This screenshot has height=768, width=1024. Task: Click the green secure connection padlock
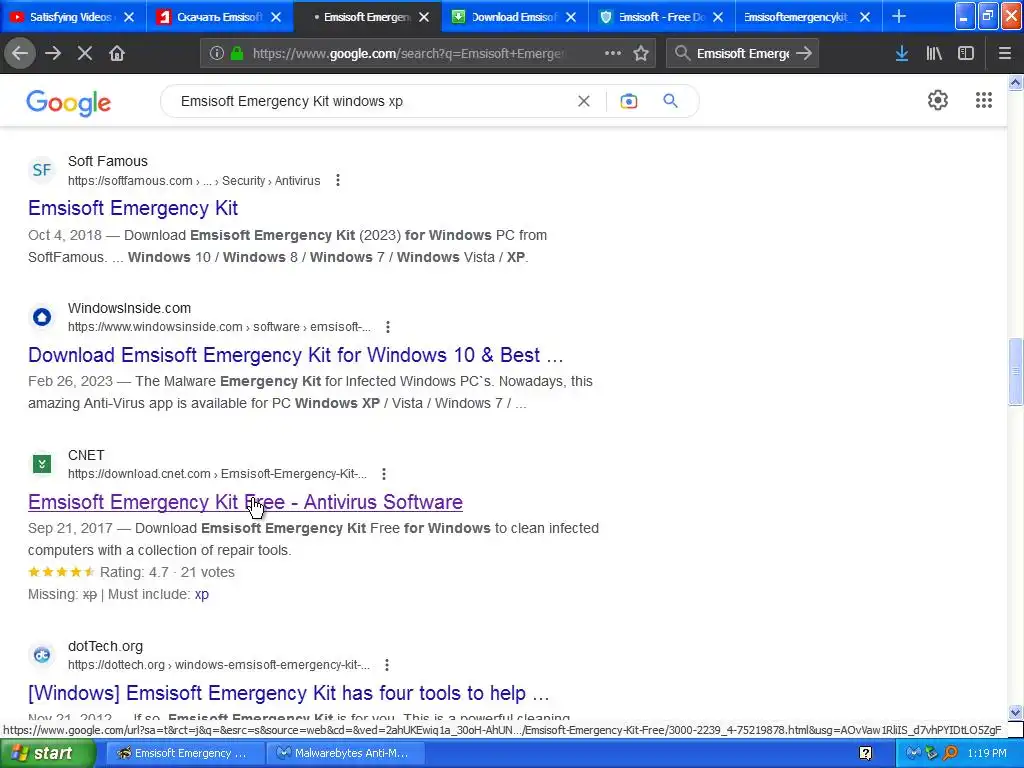[x=237, y=53]
